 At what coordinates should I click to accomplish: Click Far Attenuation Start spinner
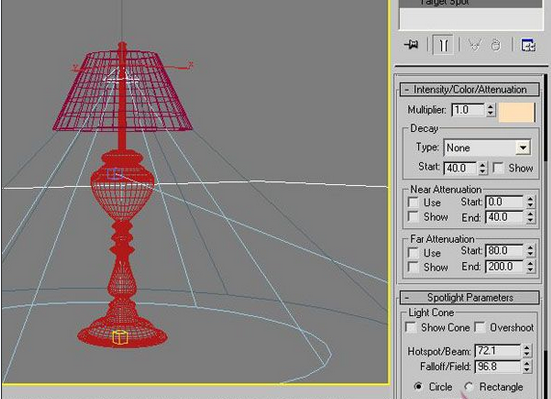coord(530,251)
